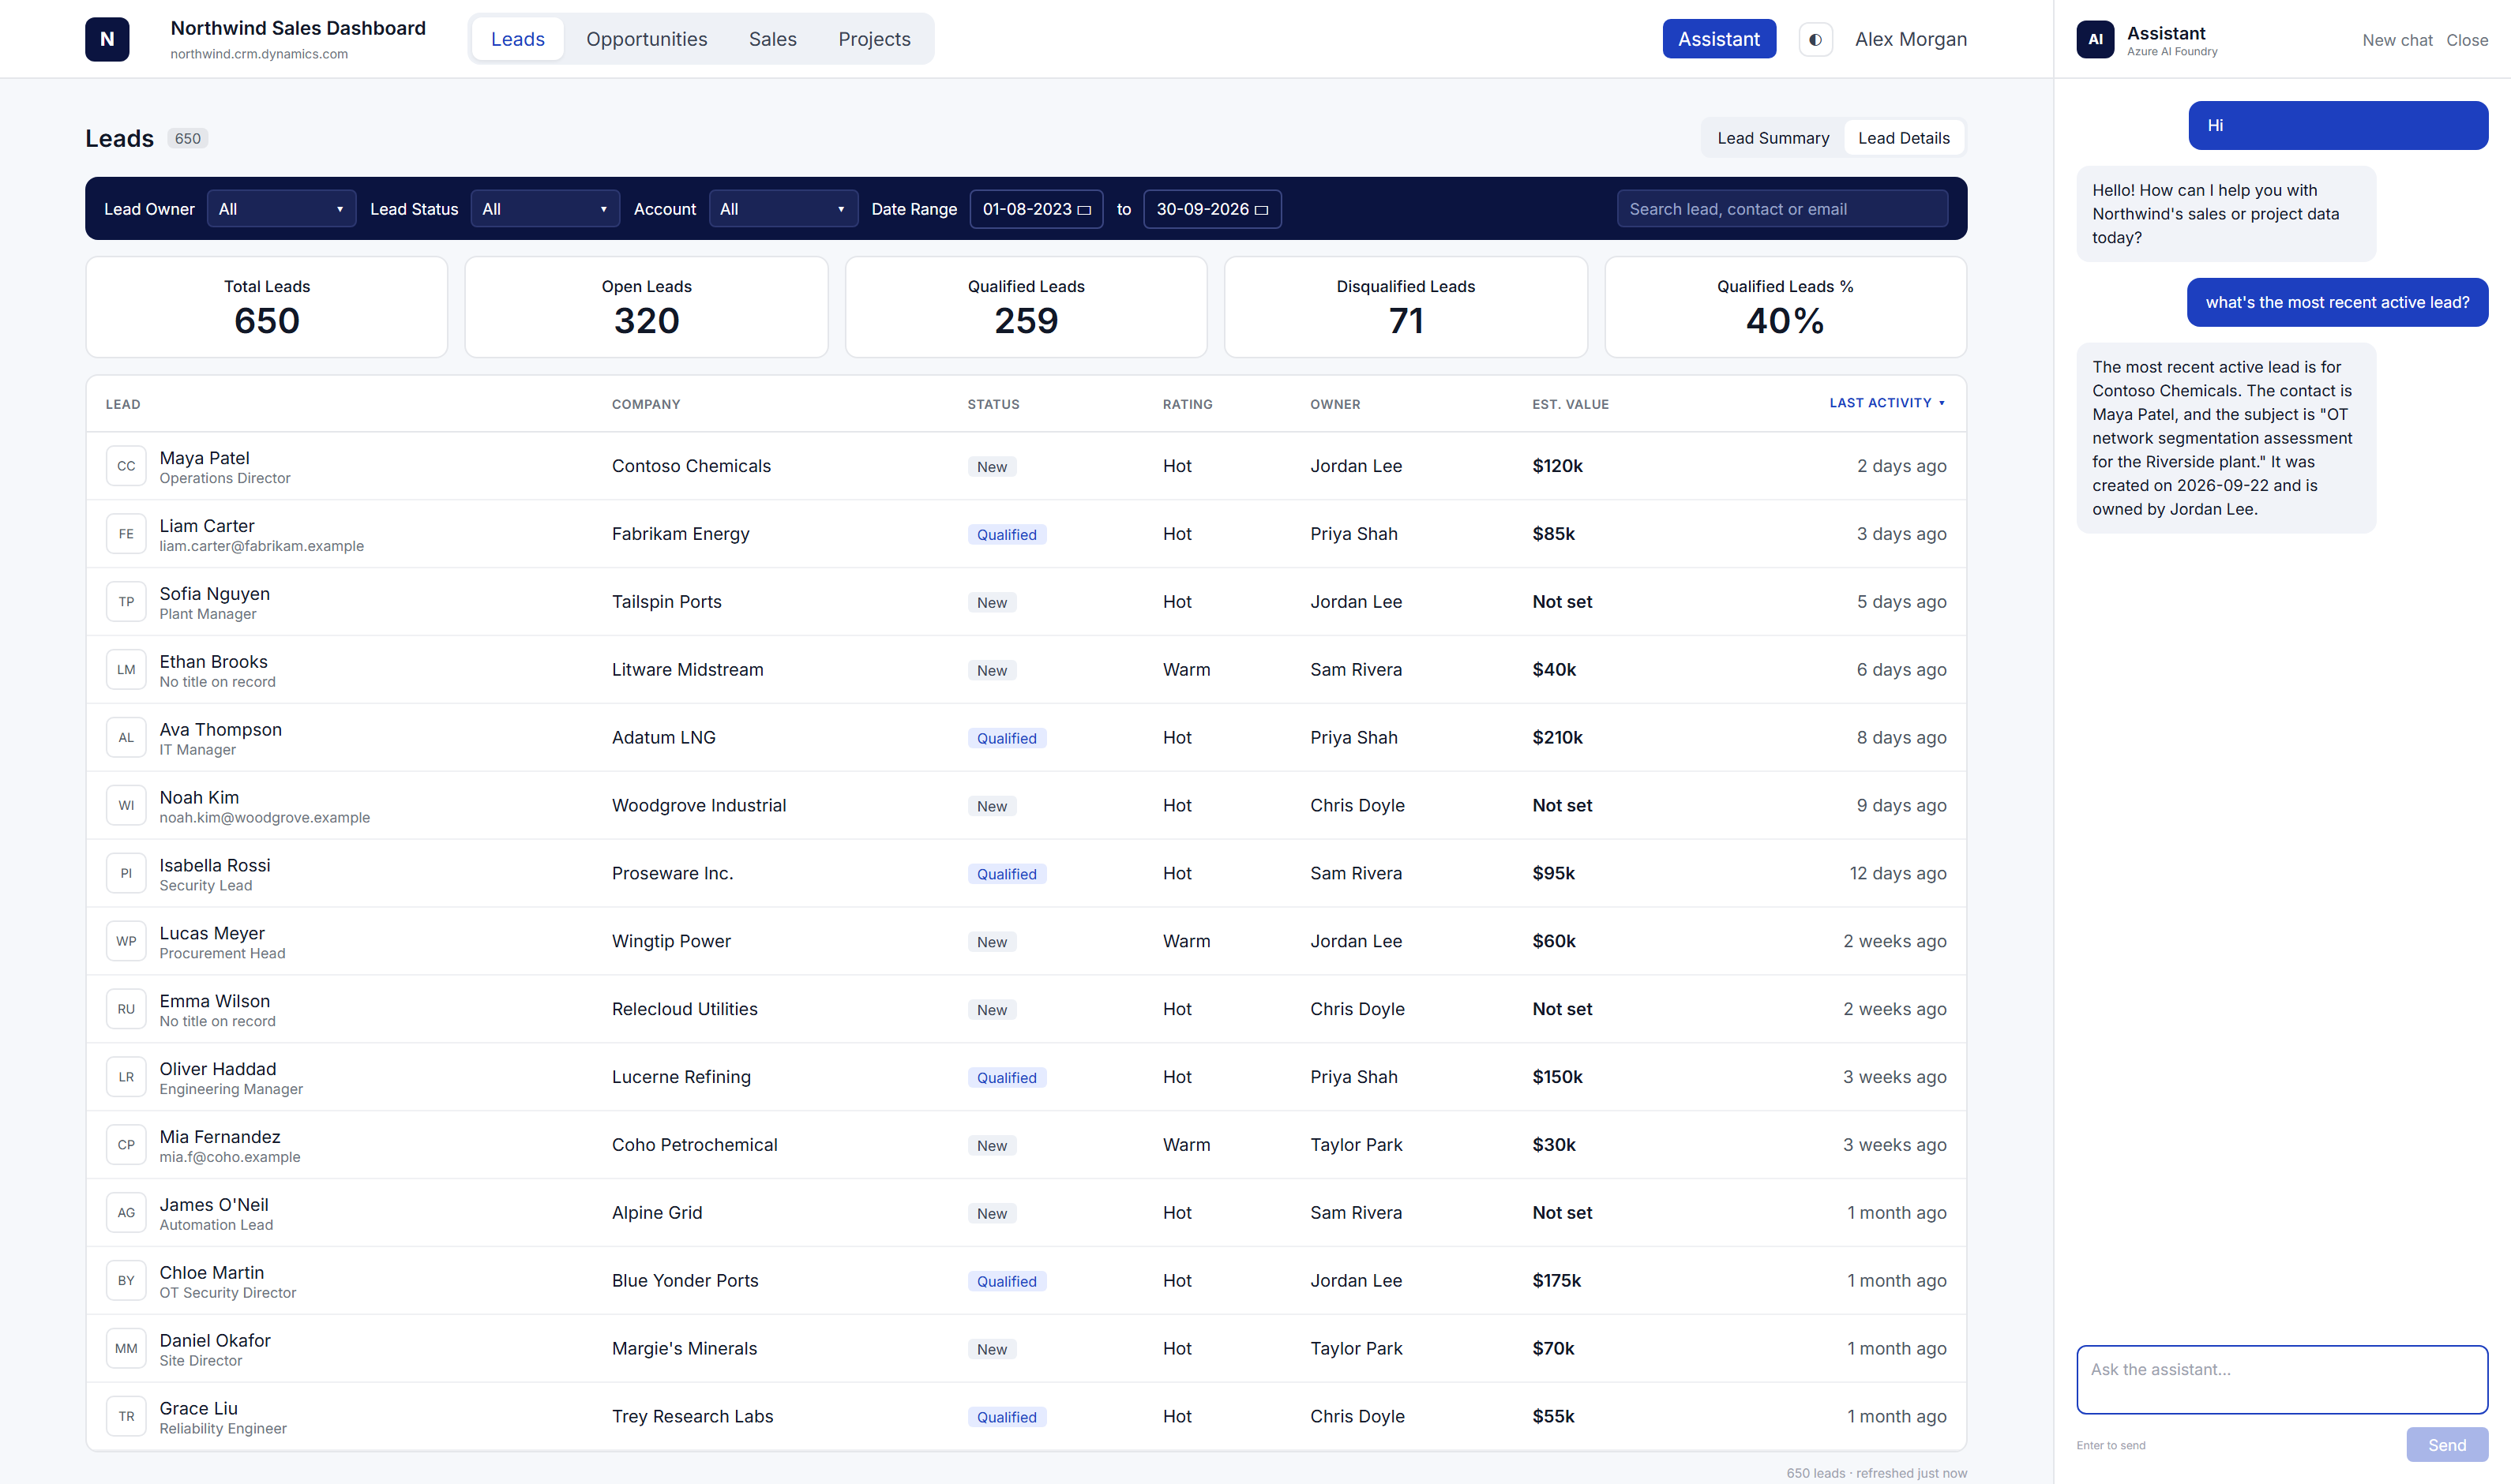The width and height of the screenshot is (2511, 1484).
Task: Open the Opportunities tab
Action: tap(646, 39)
